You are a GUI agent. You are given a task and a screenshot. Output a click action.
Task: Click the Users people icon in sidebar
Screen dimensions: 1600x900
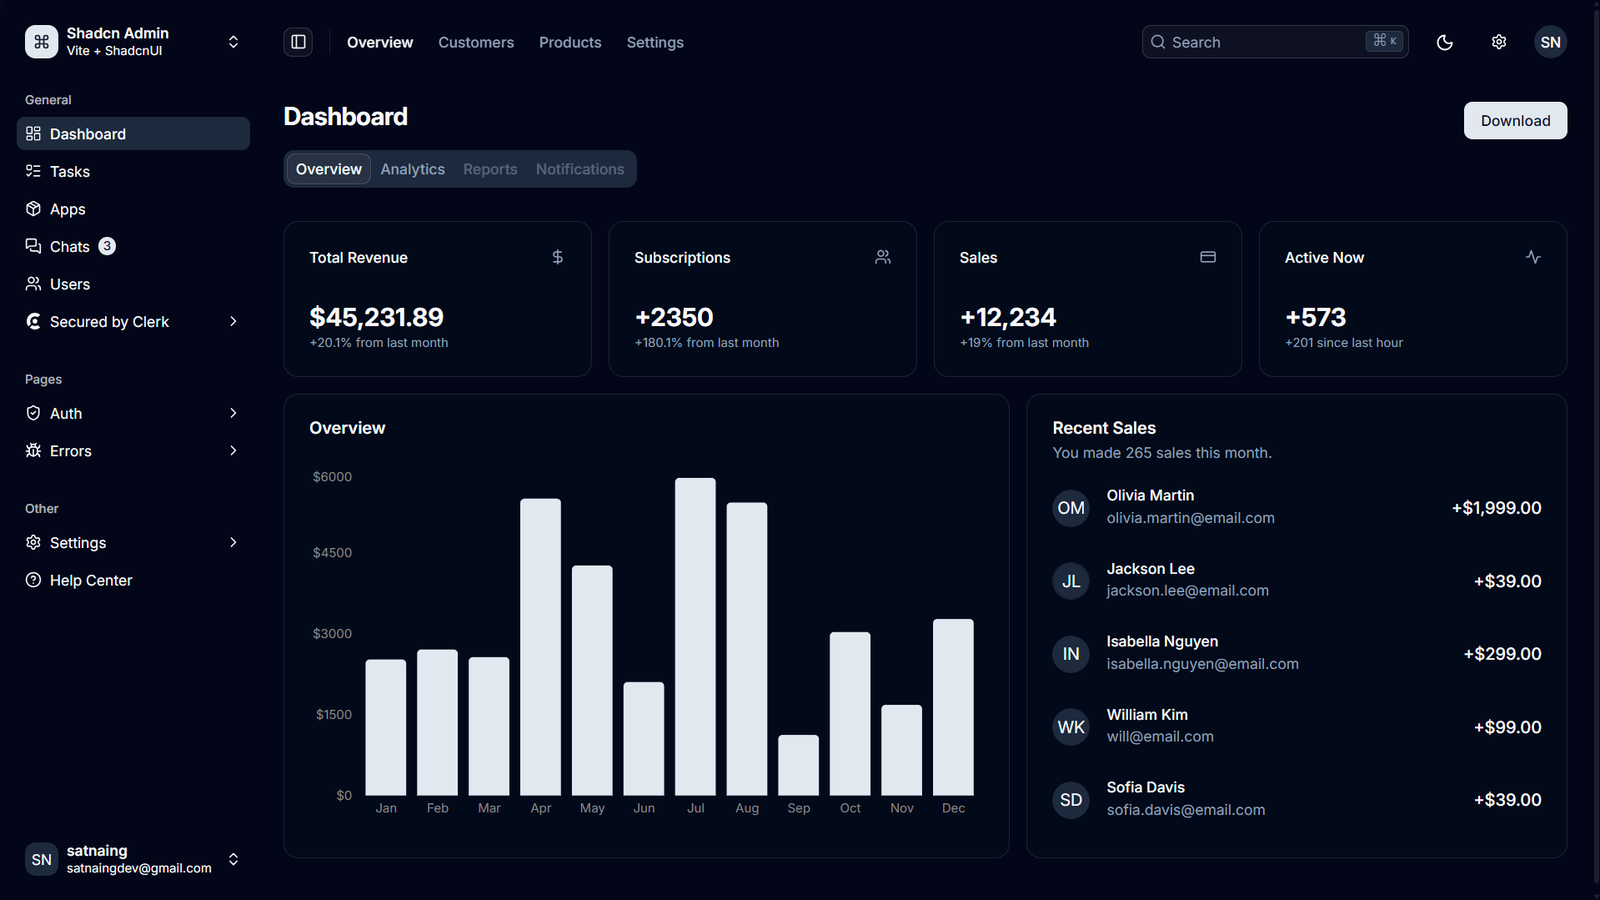33,284
